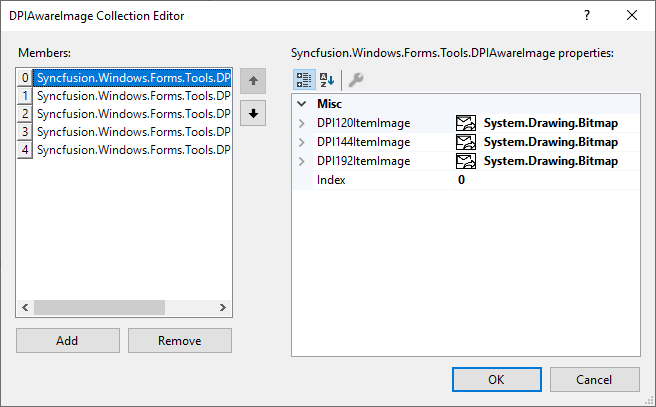Collapse the Misc category
The width and height of the screenshot is (656, 407).
(303, 104)
